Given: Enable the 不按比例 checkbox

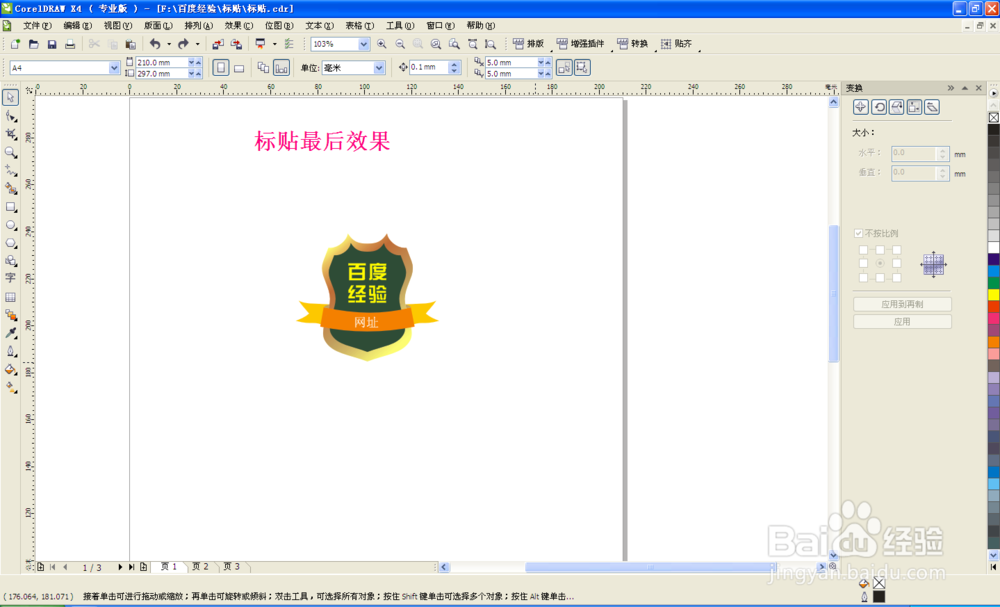Looking at the screenshot, I should pyautogui.click(x=858, y=232).
